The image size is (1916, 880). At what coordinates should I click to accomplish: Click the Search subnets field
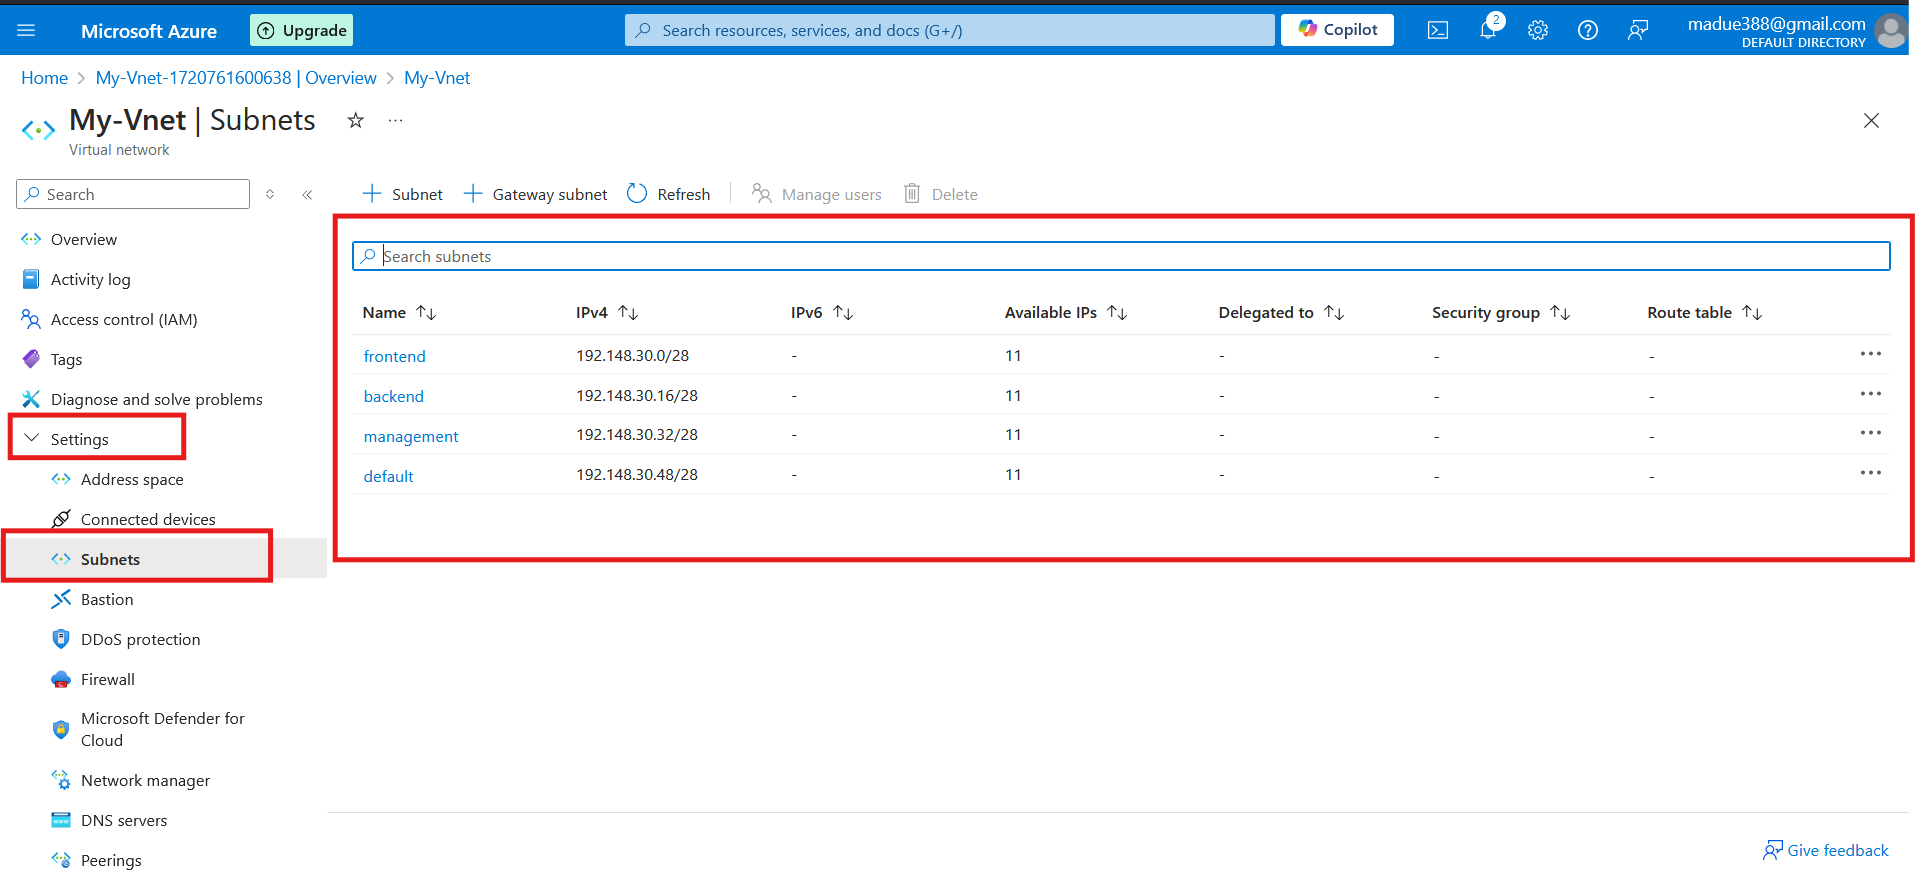[1121, 256]
